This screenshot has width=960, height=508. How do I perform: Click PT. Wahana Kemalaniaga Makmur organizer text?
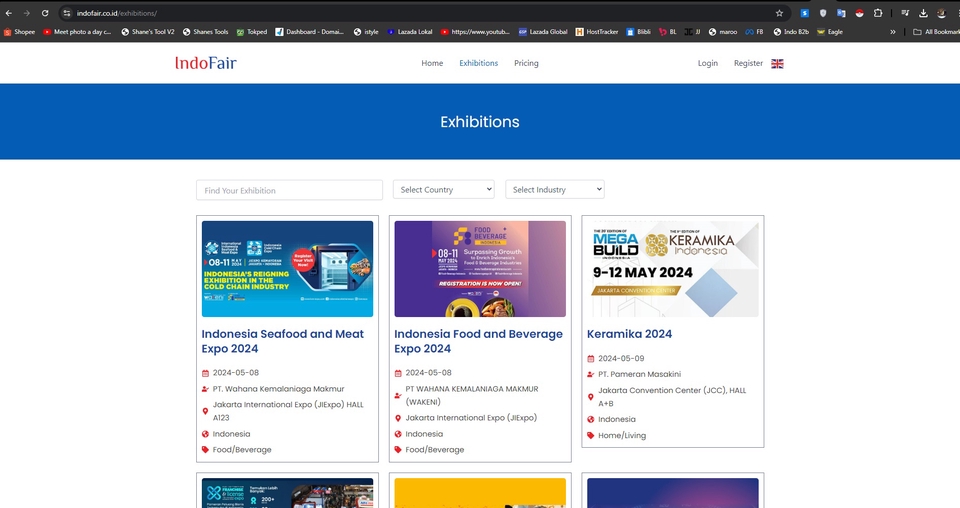coord(279,389)
